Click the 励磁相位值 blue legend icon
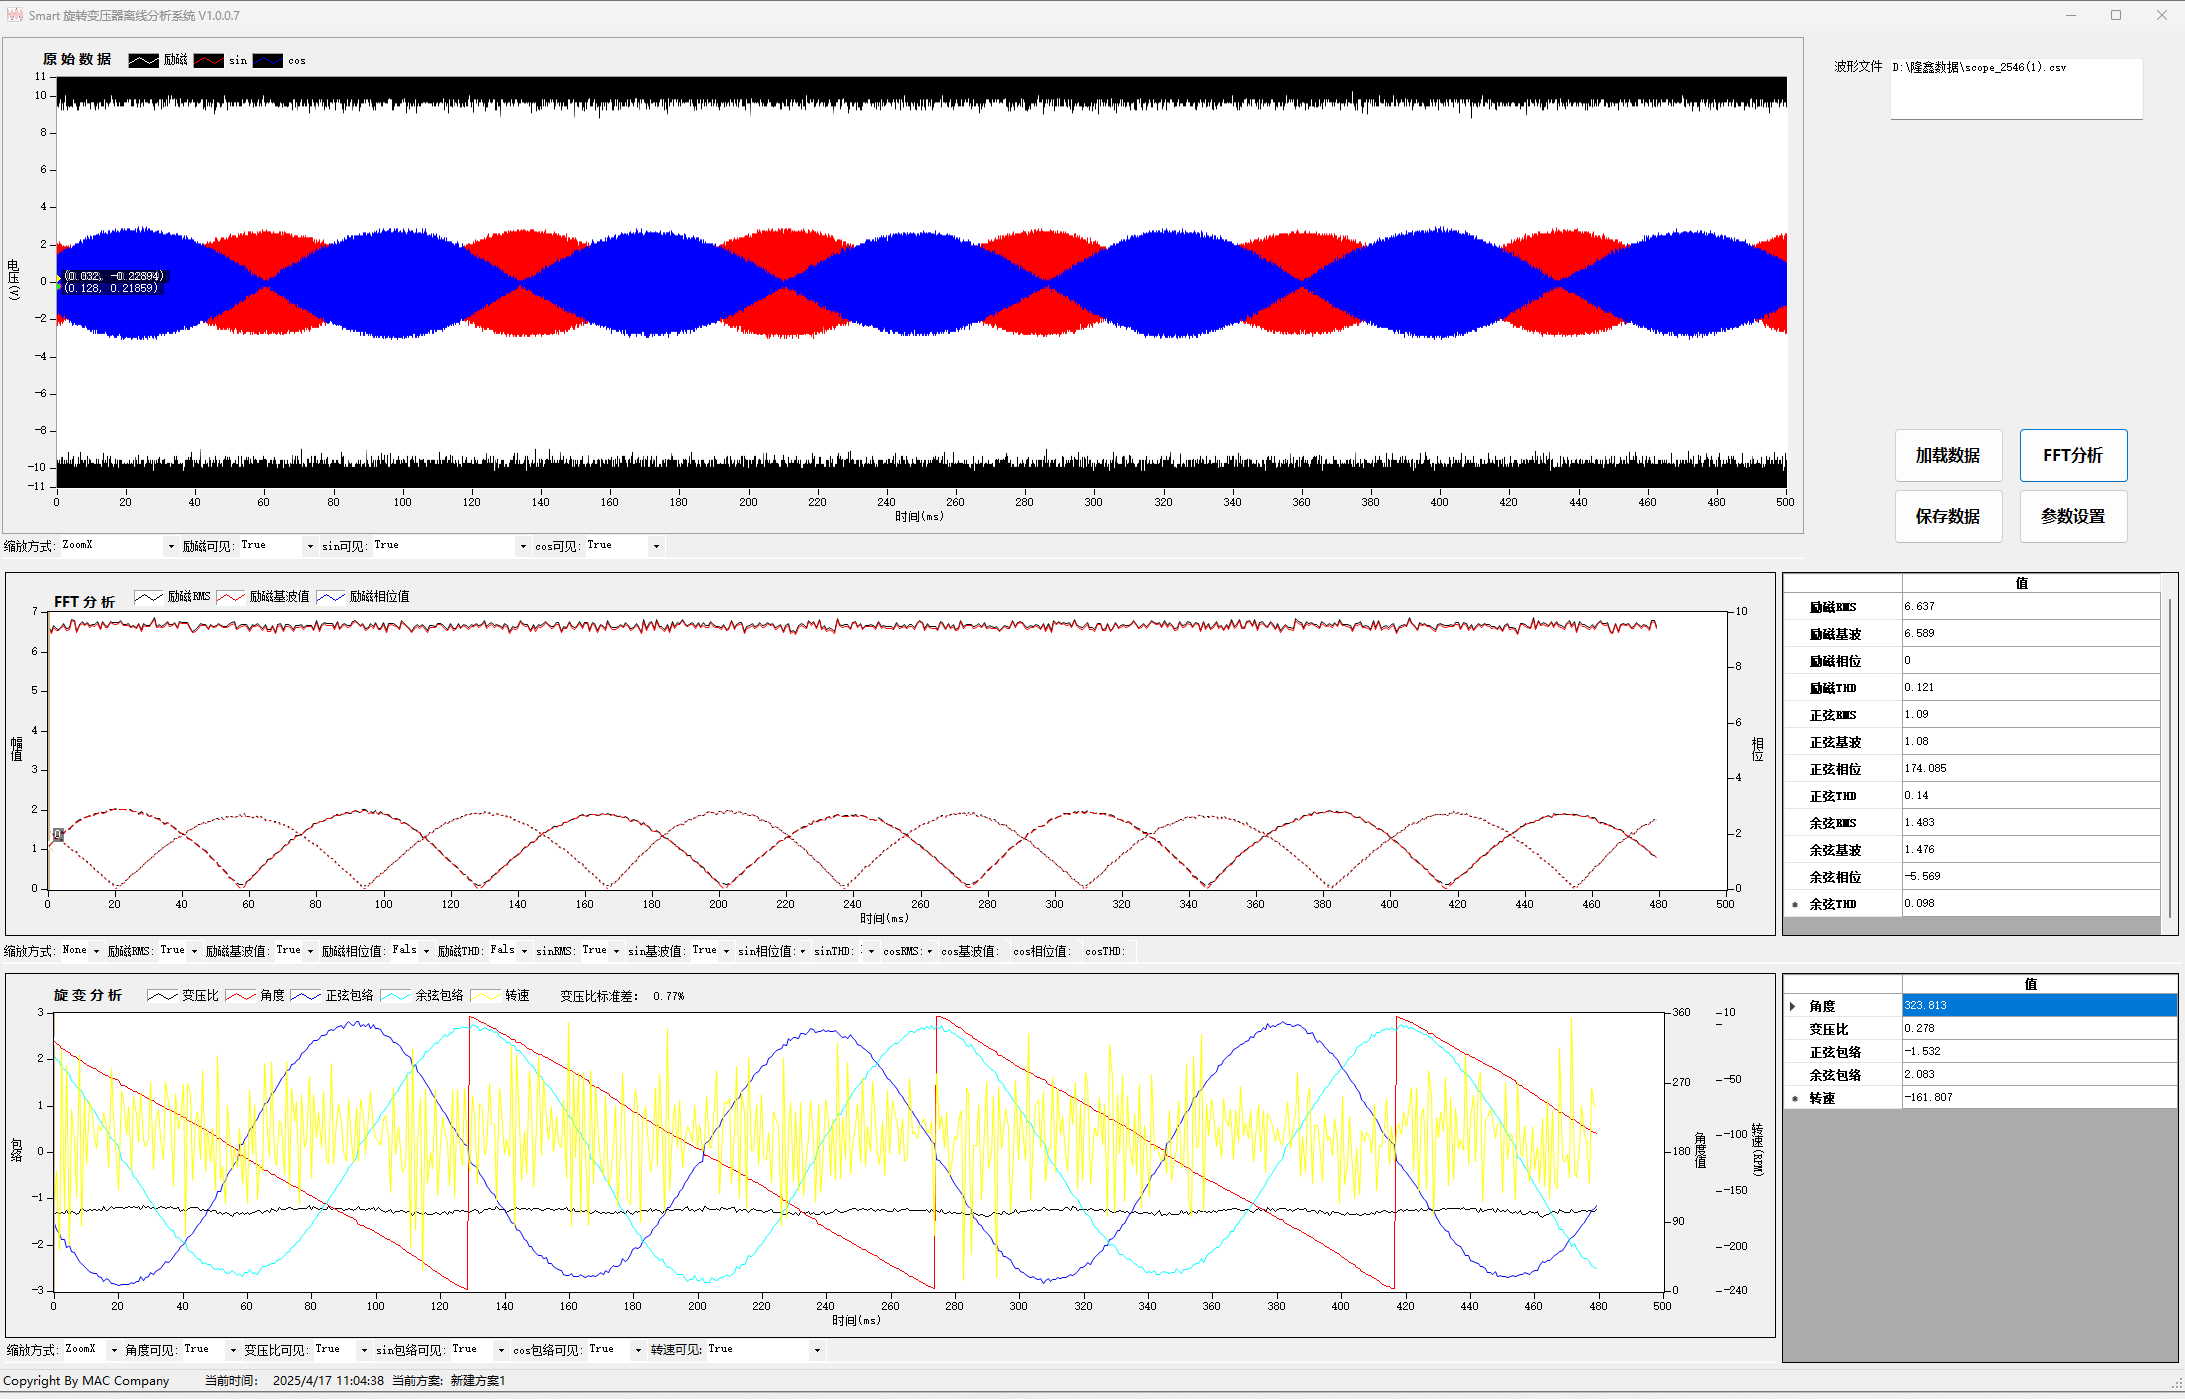Screen dimensions: 2185x1399 330,597
